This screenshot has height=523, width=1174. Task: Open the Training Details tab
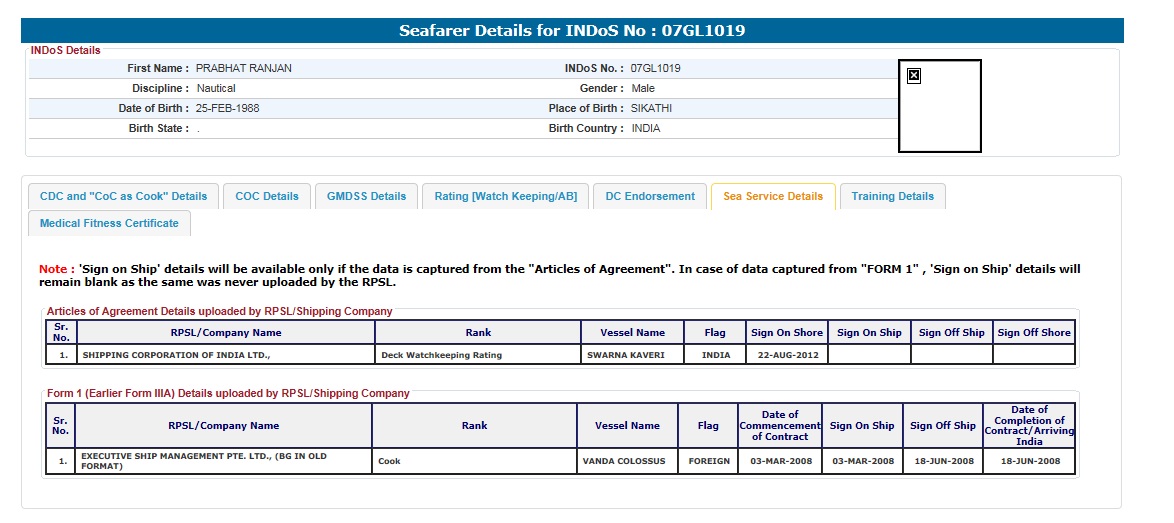pyautogui.click(x=892, y=197)
